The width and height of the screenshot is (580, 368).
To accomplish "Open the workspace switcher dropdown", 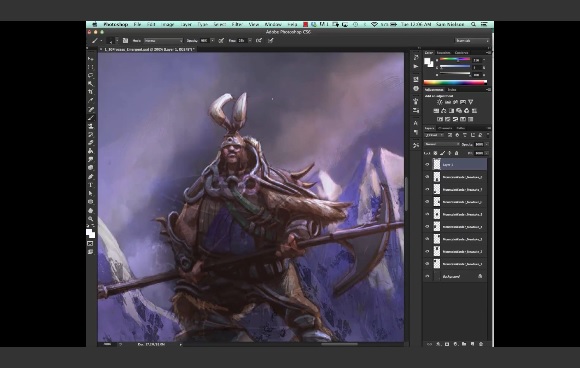I will click(472, 41).
